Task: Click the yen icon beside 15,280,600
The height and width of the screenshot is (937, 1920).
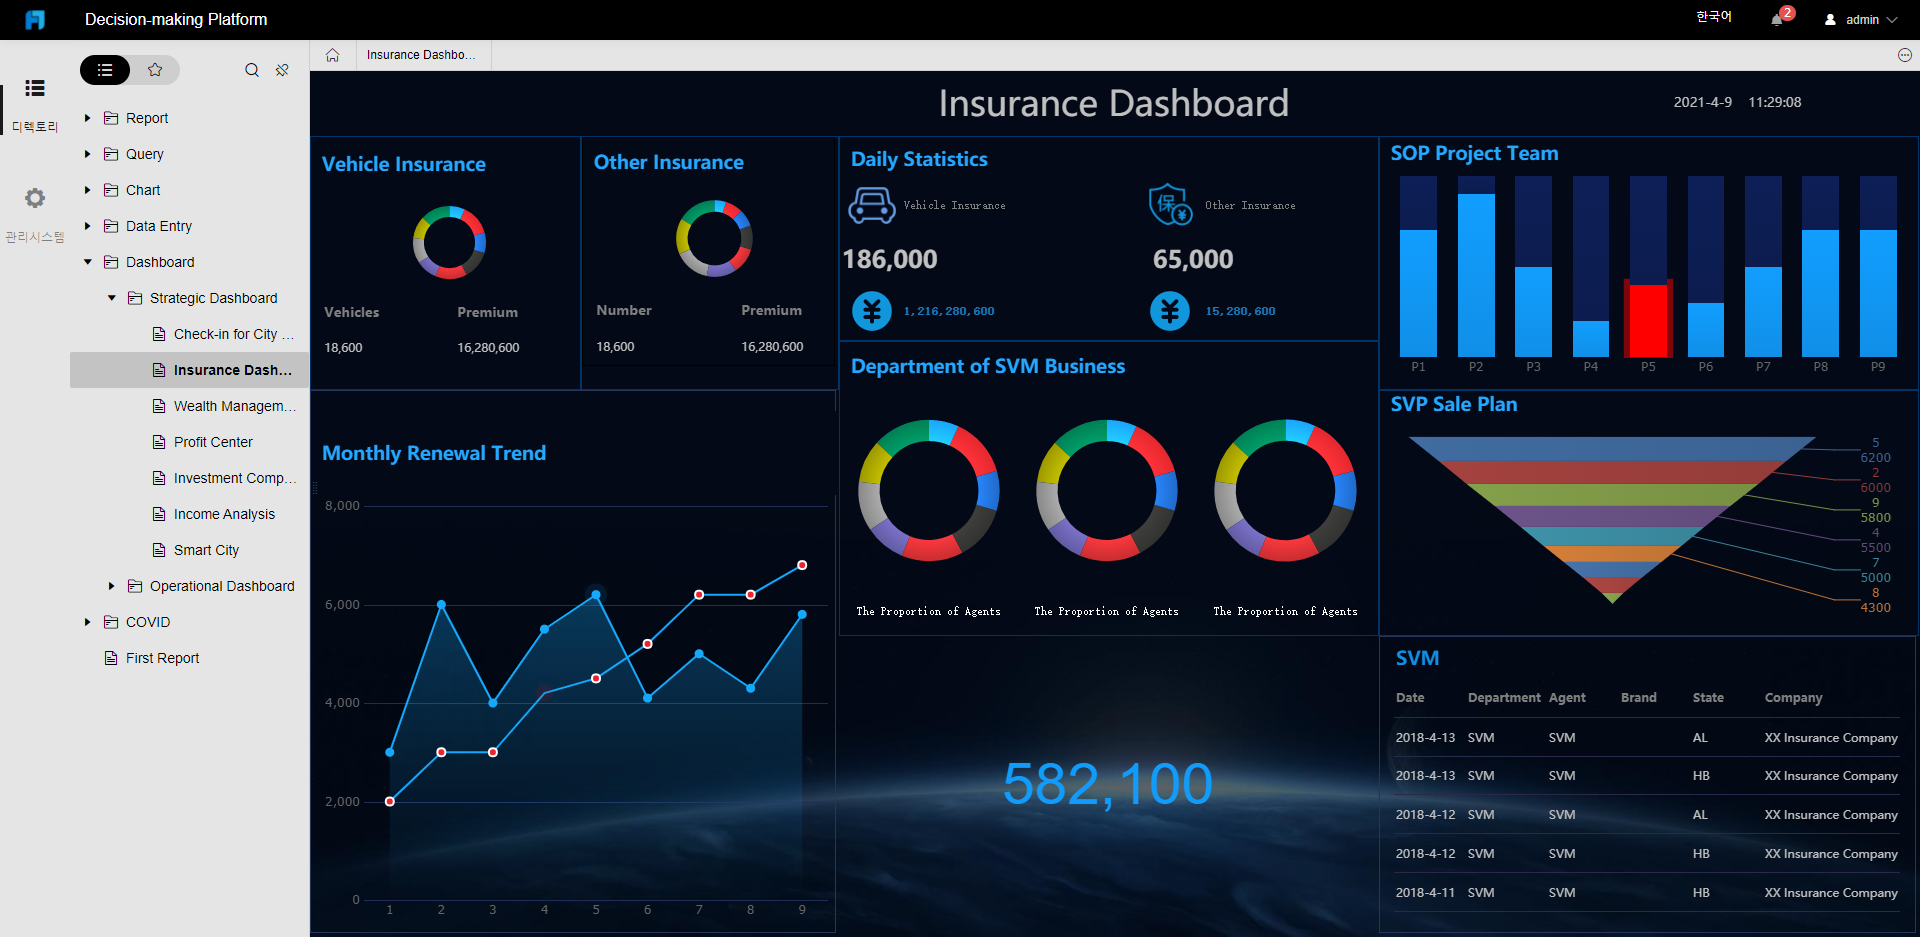Action: (1170, 311)
